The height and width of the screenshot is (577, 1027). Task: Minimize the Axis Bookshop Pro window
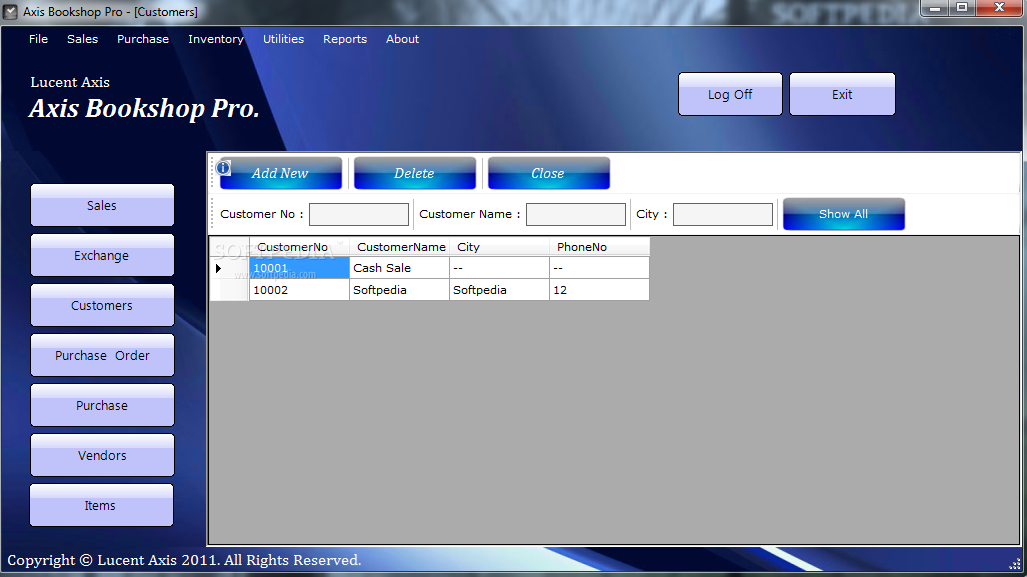[935, 8]
